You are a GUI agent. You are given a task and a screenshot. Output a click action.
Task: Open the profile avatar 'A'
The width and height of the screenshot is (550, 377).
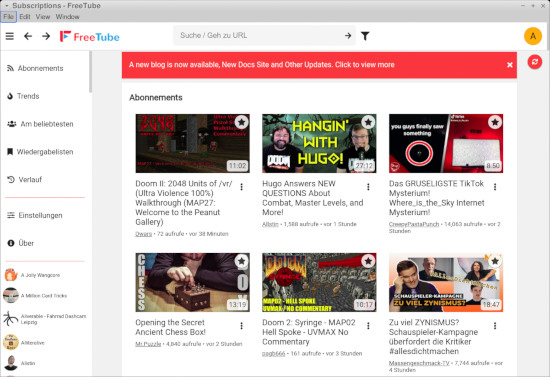533,36
